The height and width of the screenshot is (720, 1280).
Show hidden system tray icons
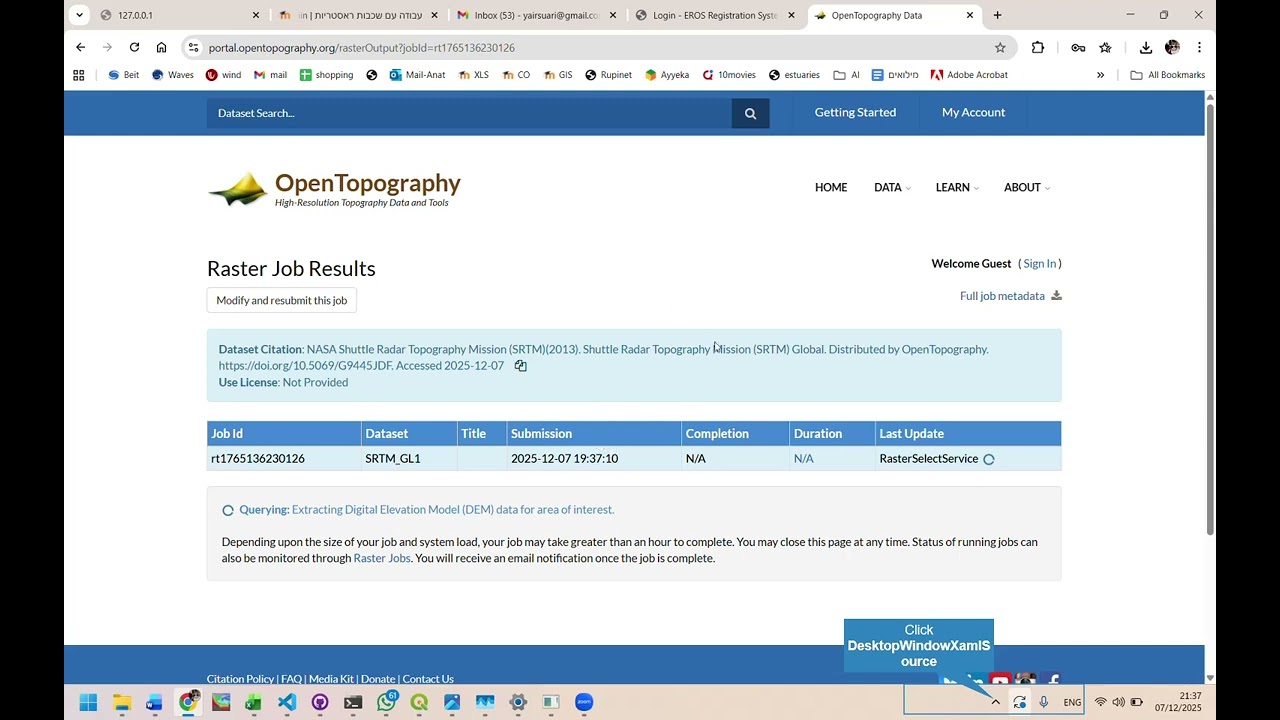[x=995, y=702]
